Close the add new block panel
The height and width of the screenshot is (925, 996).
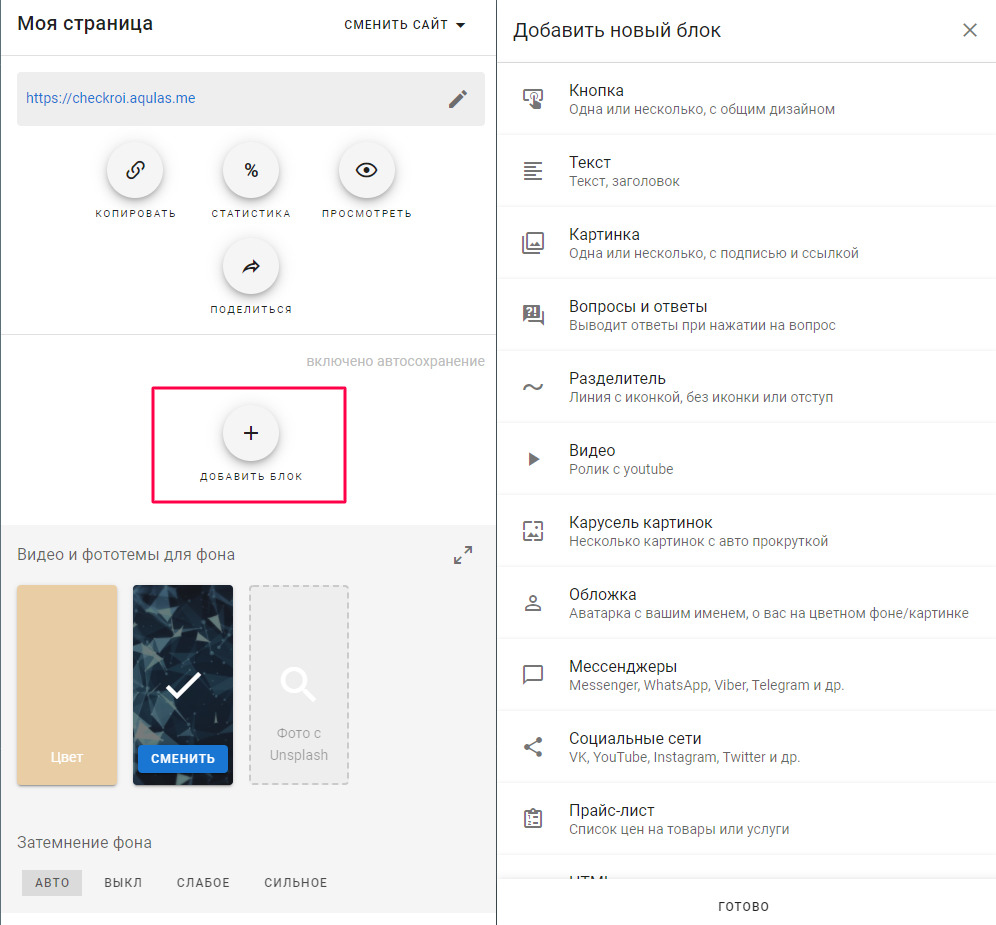click(x=969, y=30)
